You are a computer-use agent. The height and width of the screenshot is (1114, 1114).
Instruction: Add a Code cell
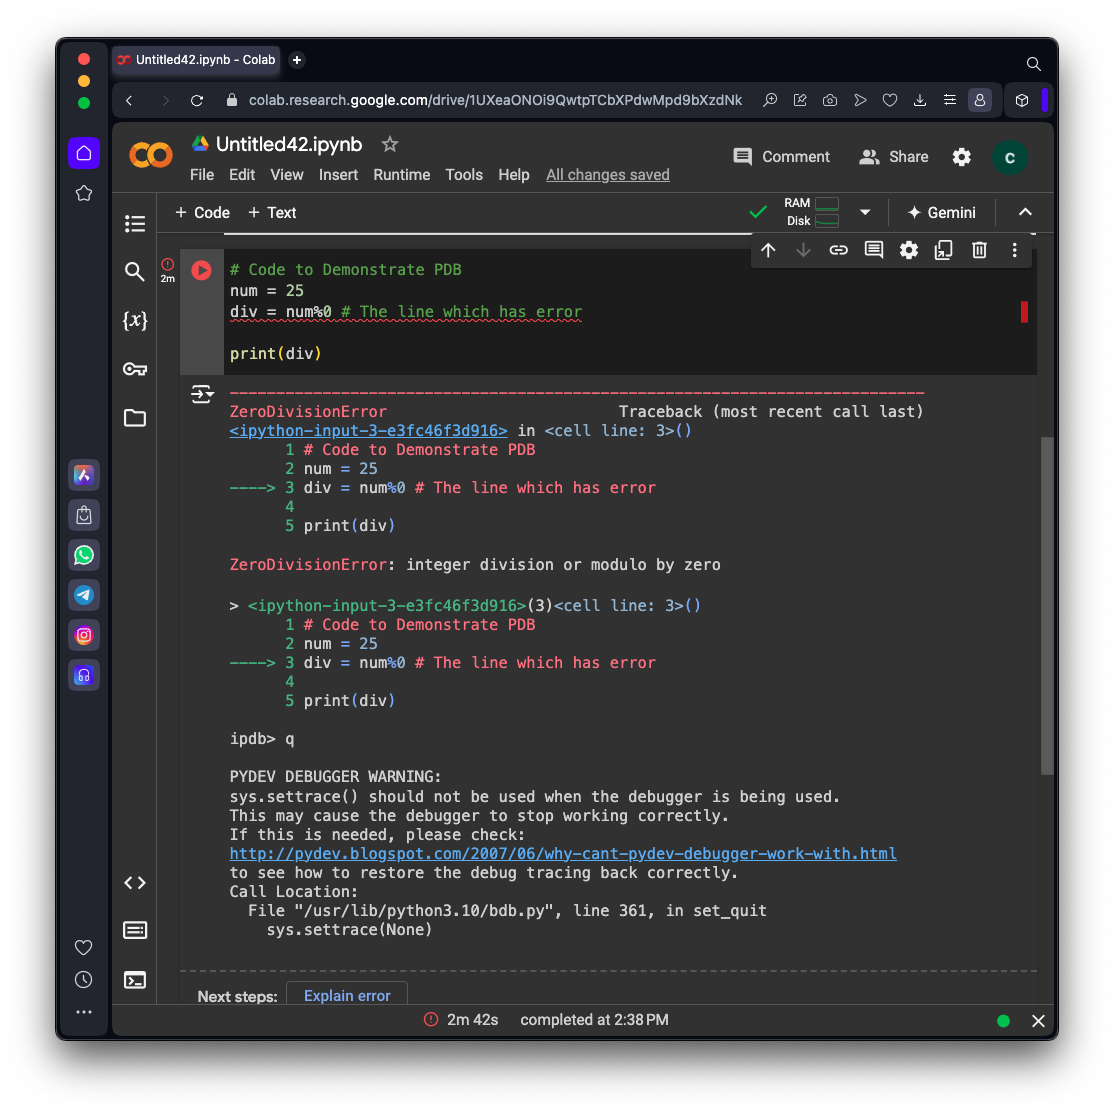click(x=202, y=212)
